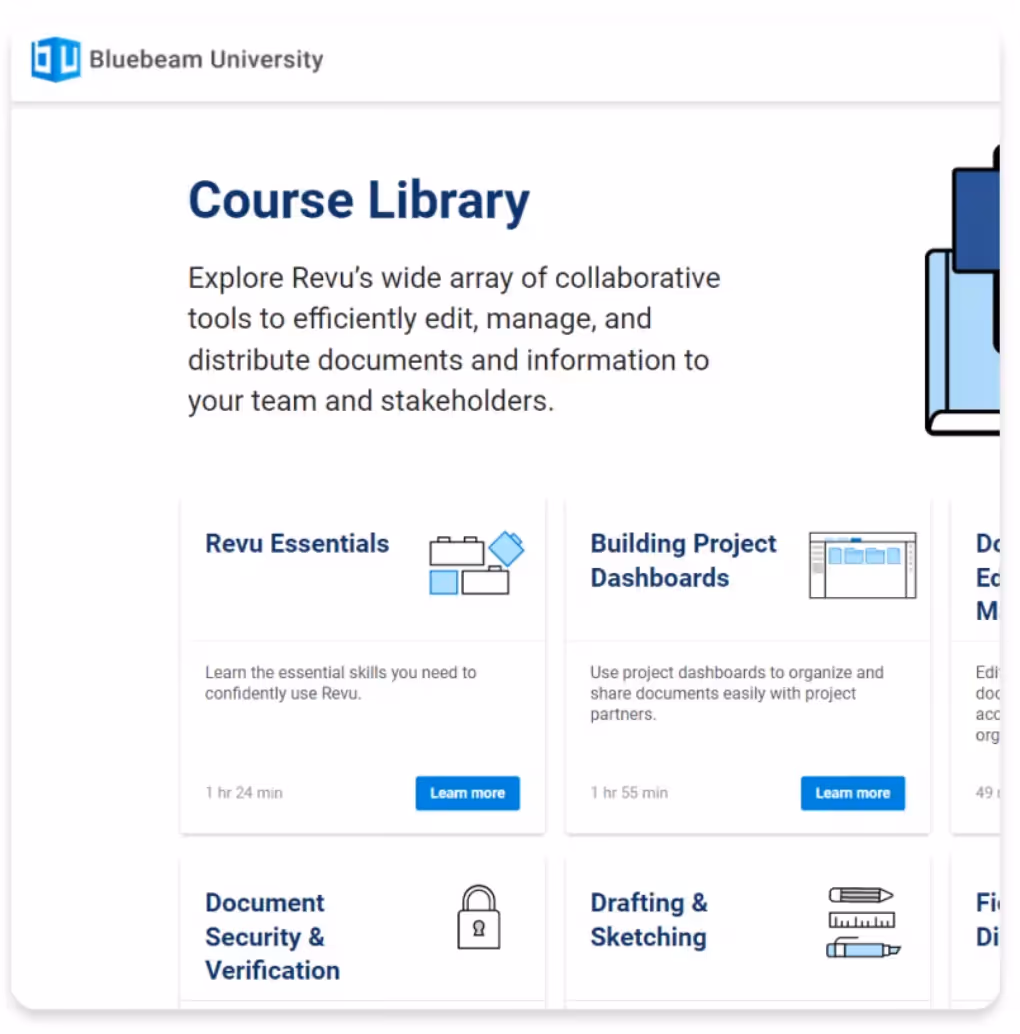This screenshot has width=1020, height=1034.
Task: Click the Revu Essentials building blocks icon
Action: tap(476, 563)
